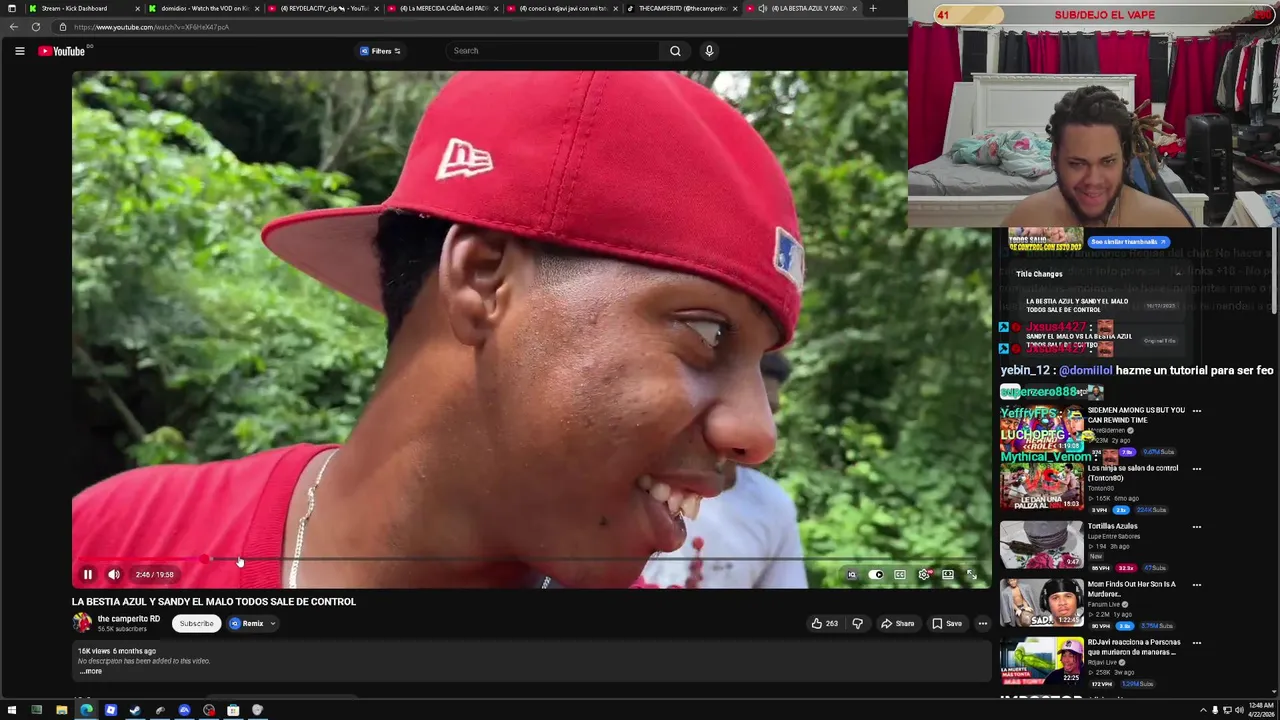Switch to conoci a rdjavi tab
Viewport: 1280px width, 720px height.
pos(560,8)
